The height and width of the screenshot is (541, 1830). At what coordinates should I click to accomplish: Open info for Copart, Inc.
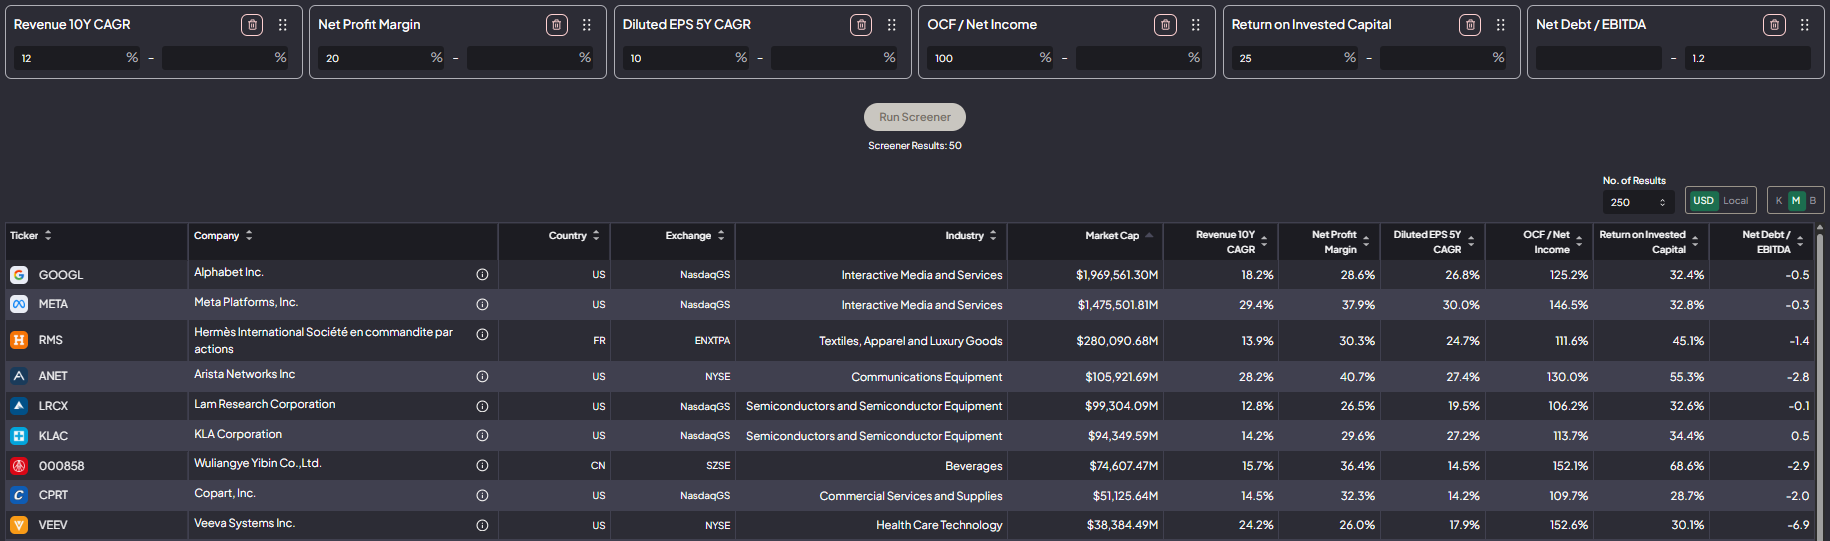[x=482, y=495]
